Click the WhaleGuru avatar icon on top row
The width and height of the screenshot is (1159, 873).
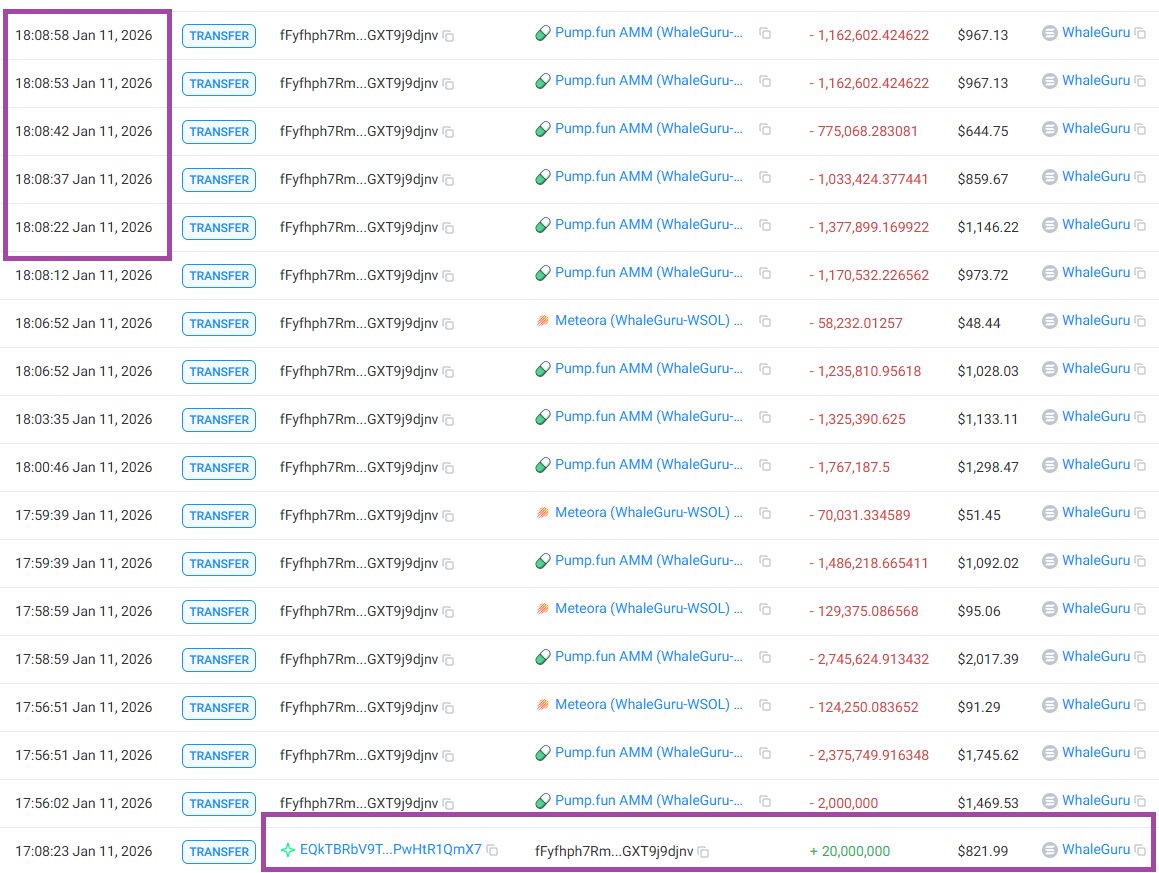[1048, 32]
